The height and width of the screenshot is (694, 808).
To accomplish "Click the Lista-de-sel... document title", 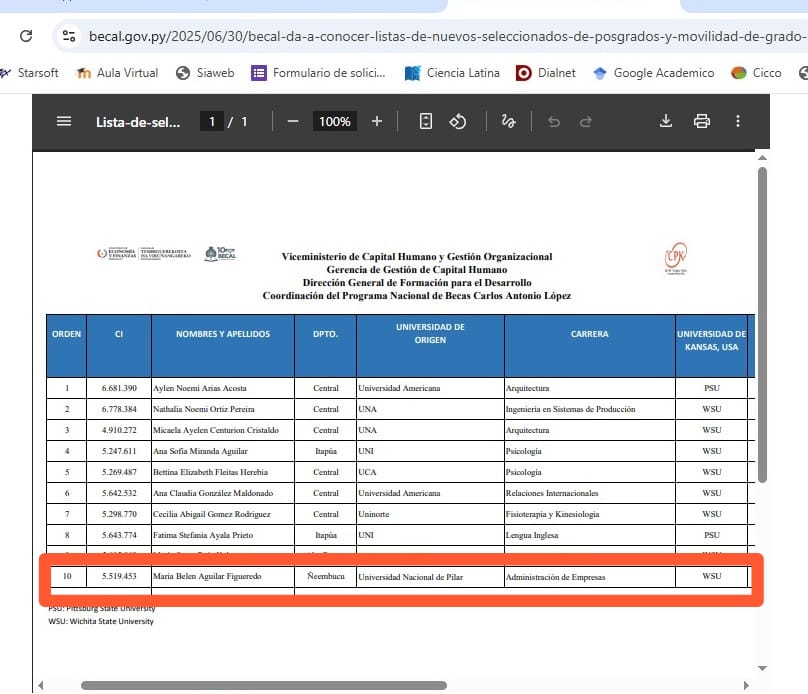I will click(x=138, y=122).
